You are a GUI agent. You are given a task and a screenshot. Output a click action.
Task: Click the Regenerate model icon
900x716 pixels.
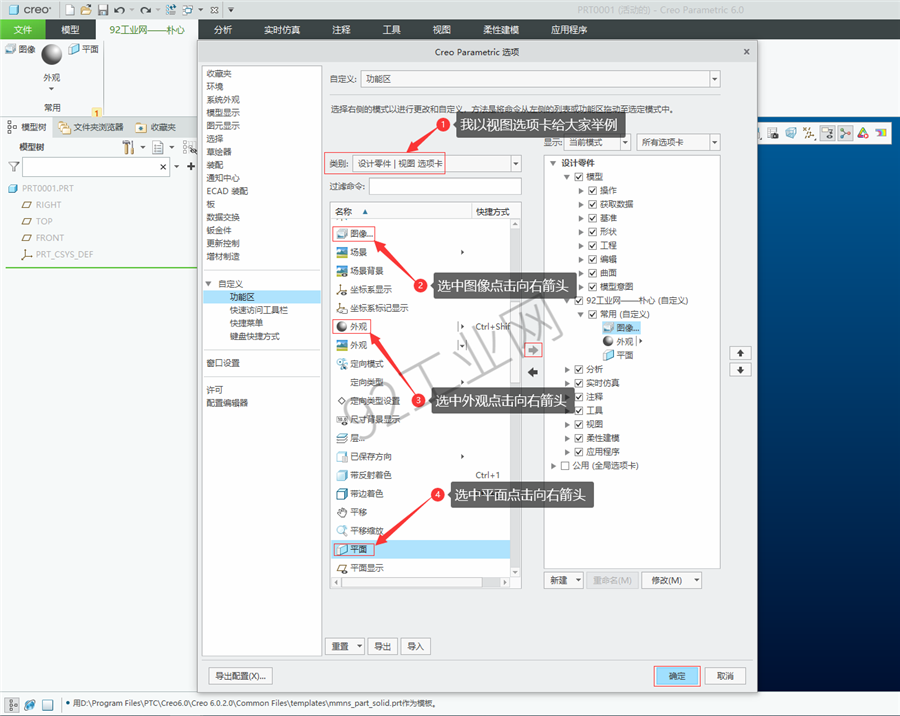tap(170, 10)
